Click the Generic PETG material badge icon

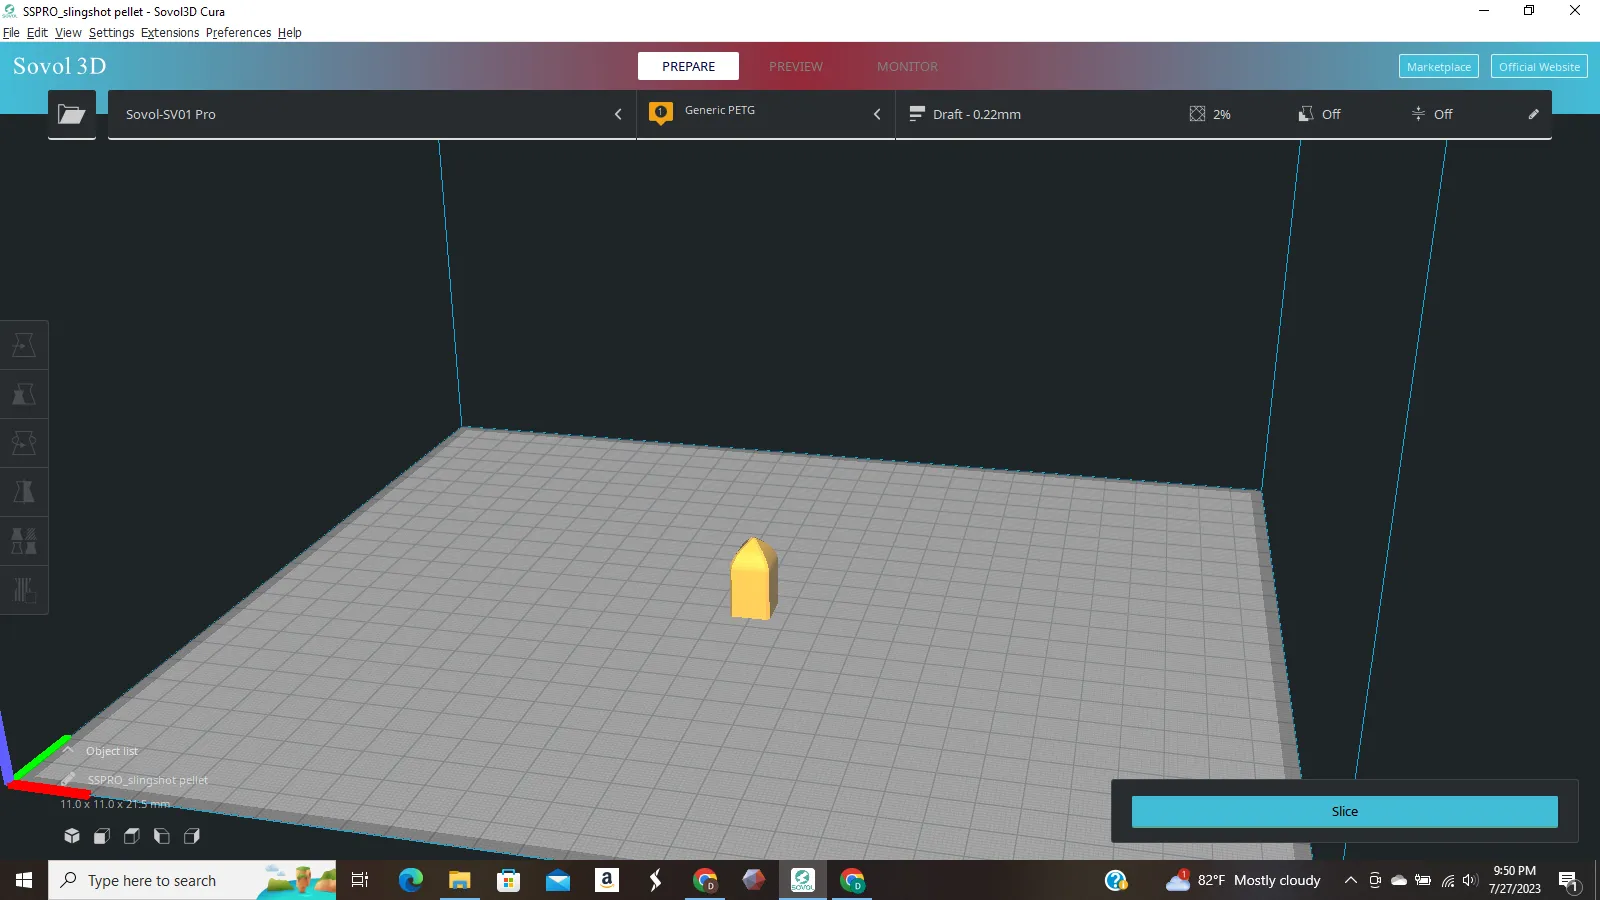[661, 113]
